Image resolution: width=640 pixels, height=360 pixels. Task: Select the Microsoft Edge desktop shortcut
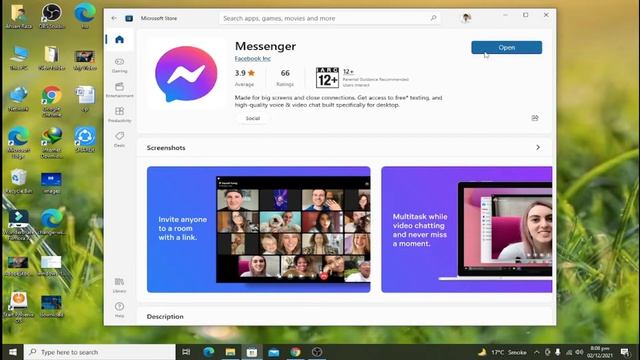click(18, 142)
